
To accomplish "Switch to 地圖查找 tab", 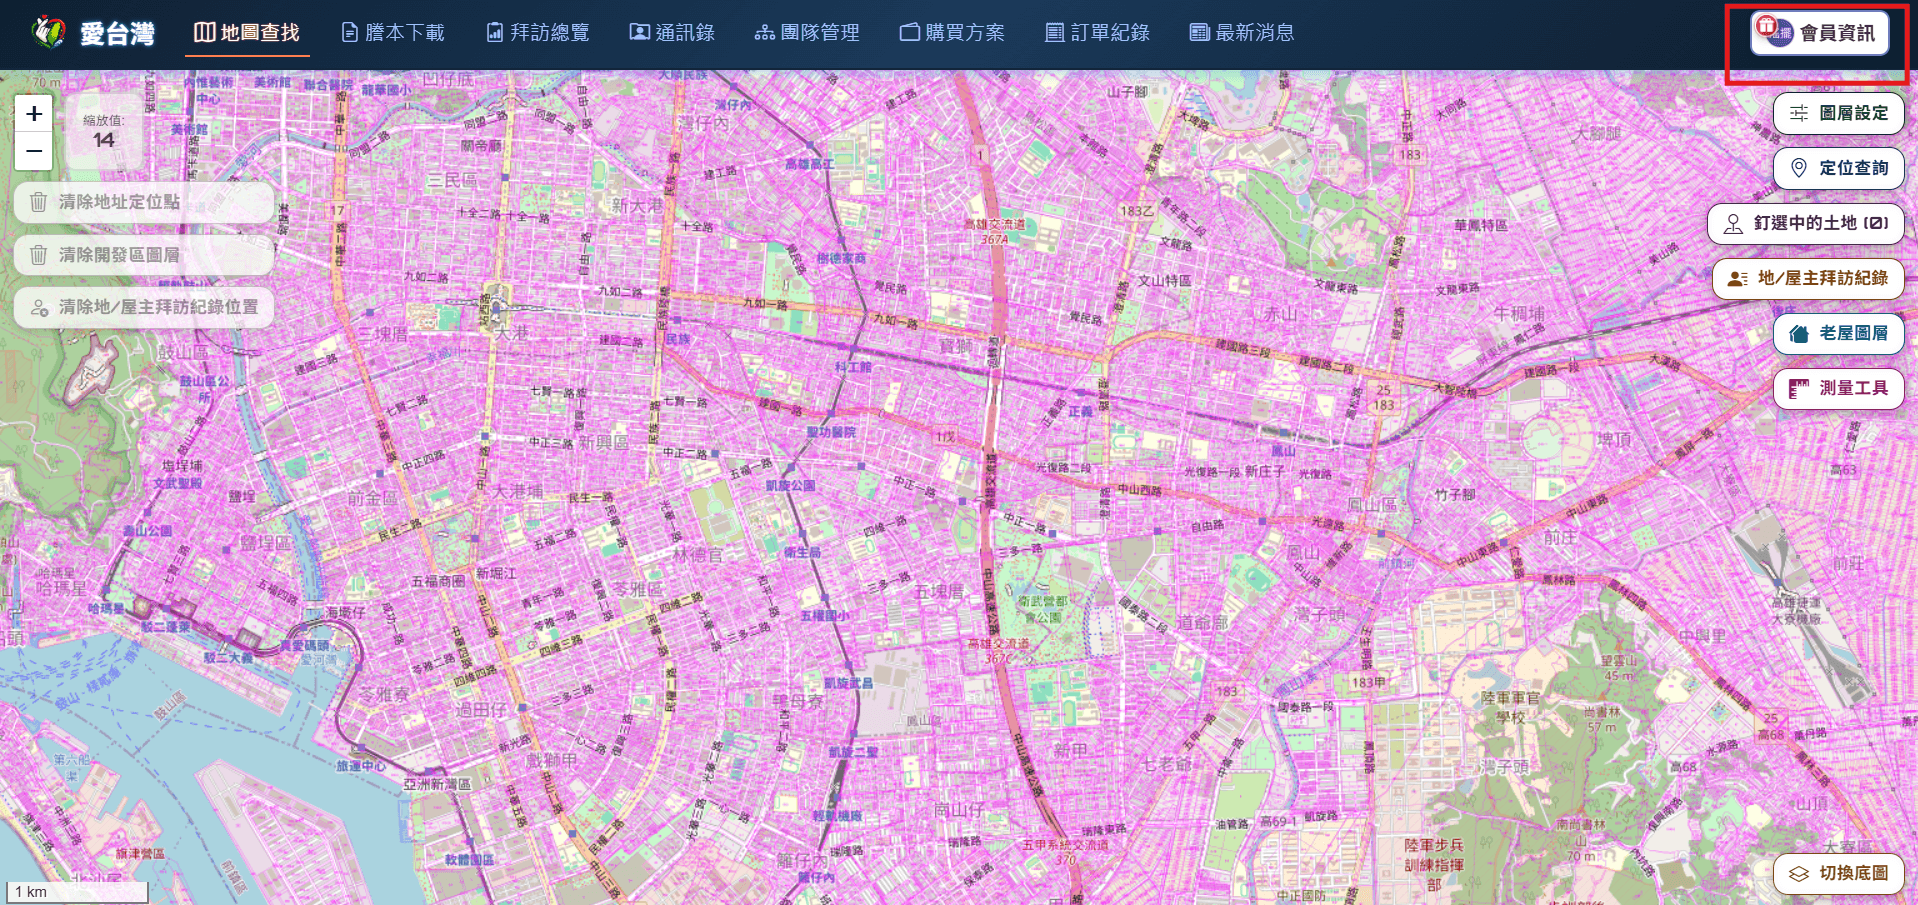I will coord(247,33).
